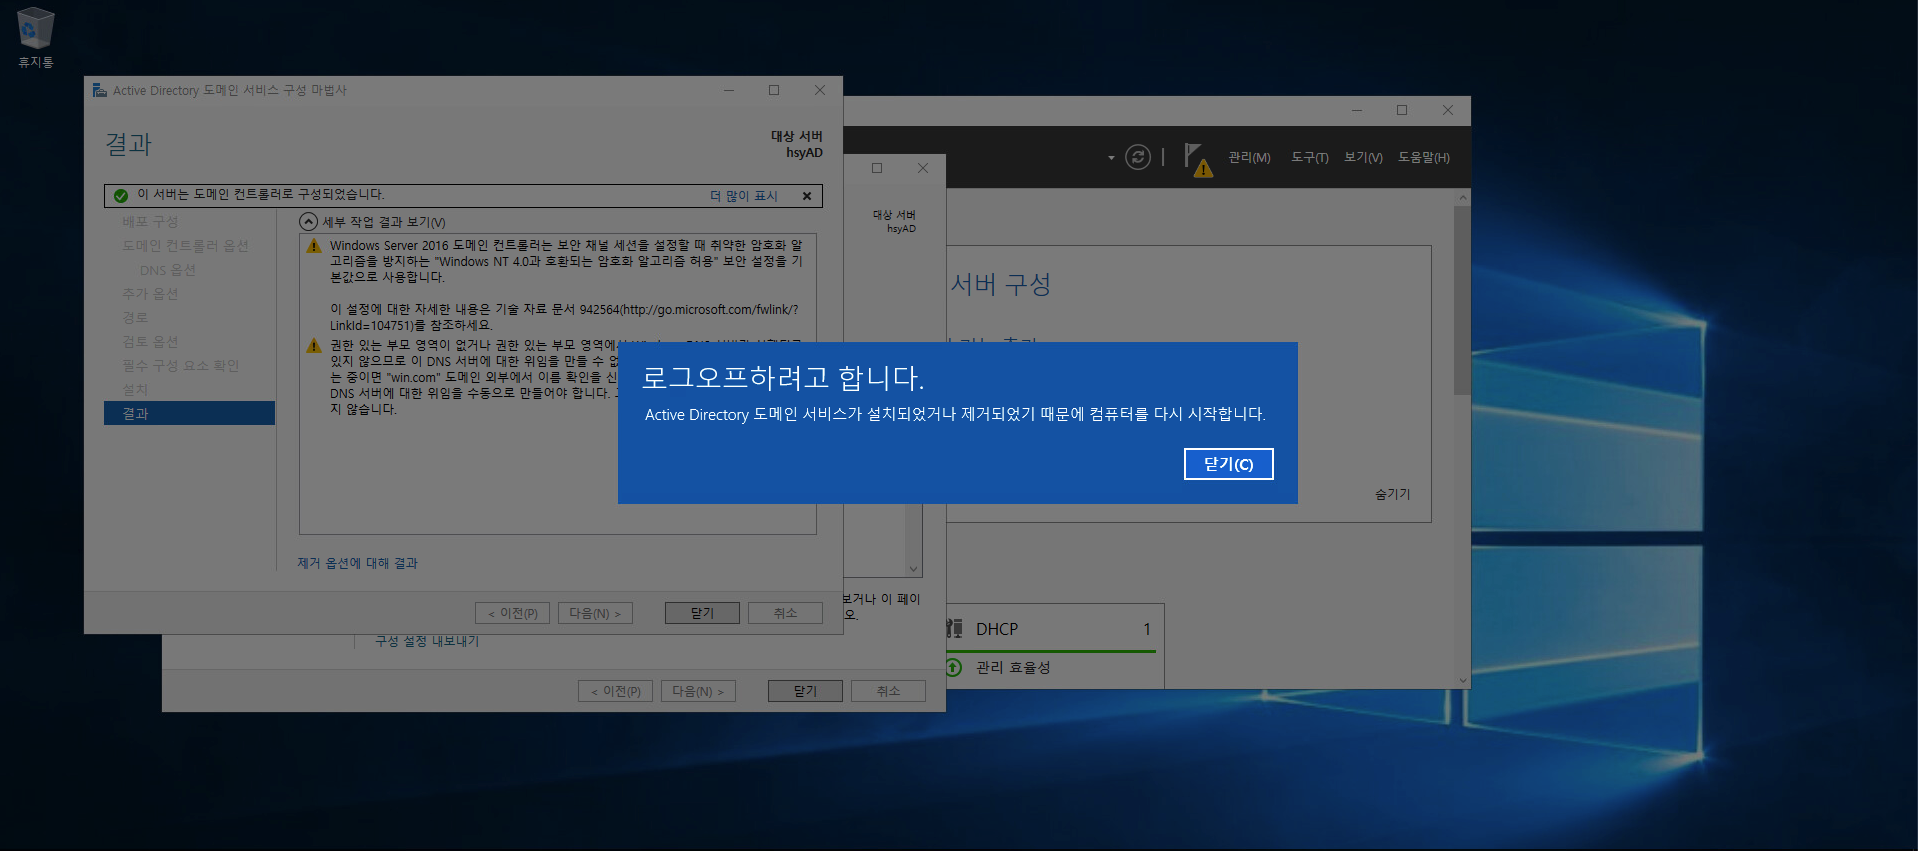1918x851 pixels.
Task: Click 이전(P) in the AD wizard
Action: [512, 613]
